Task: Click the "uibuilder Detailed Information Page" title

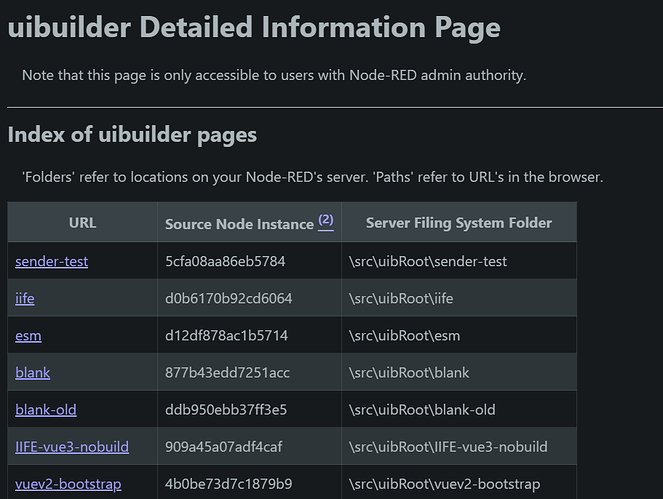Action: pos(254,28)
